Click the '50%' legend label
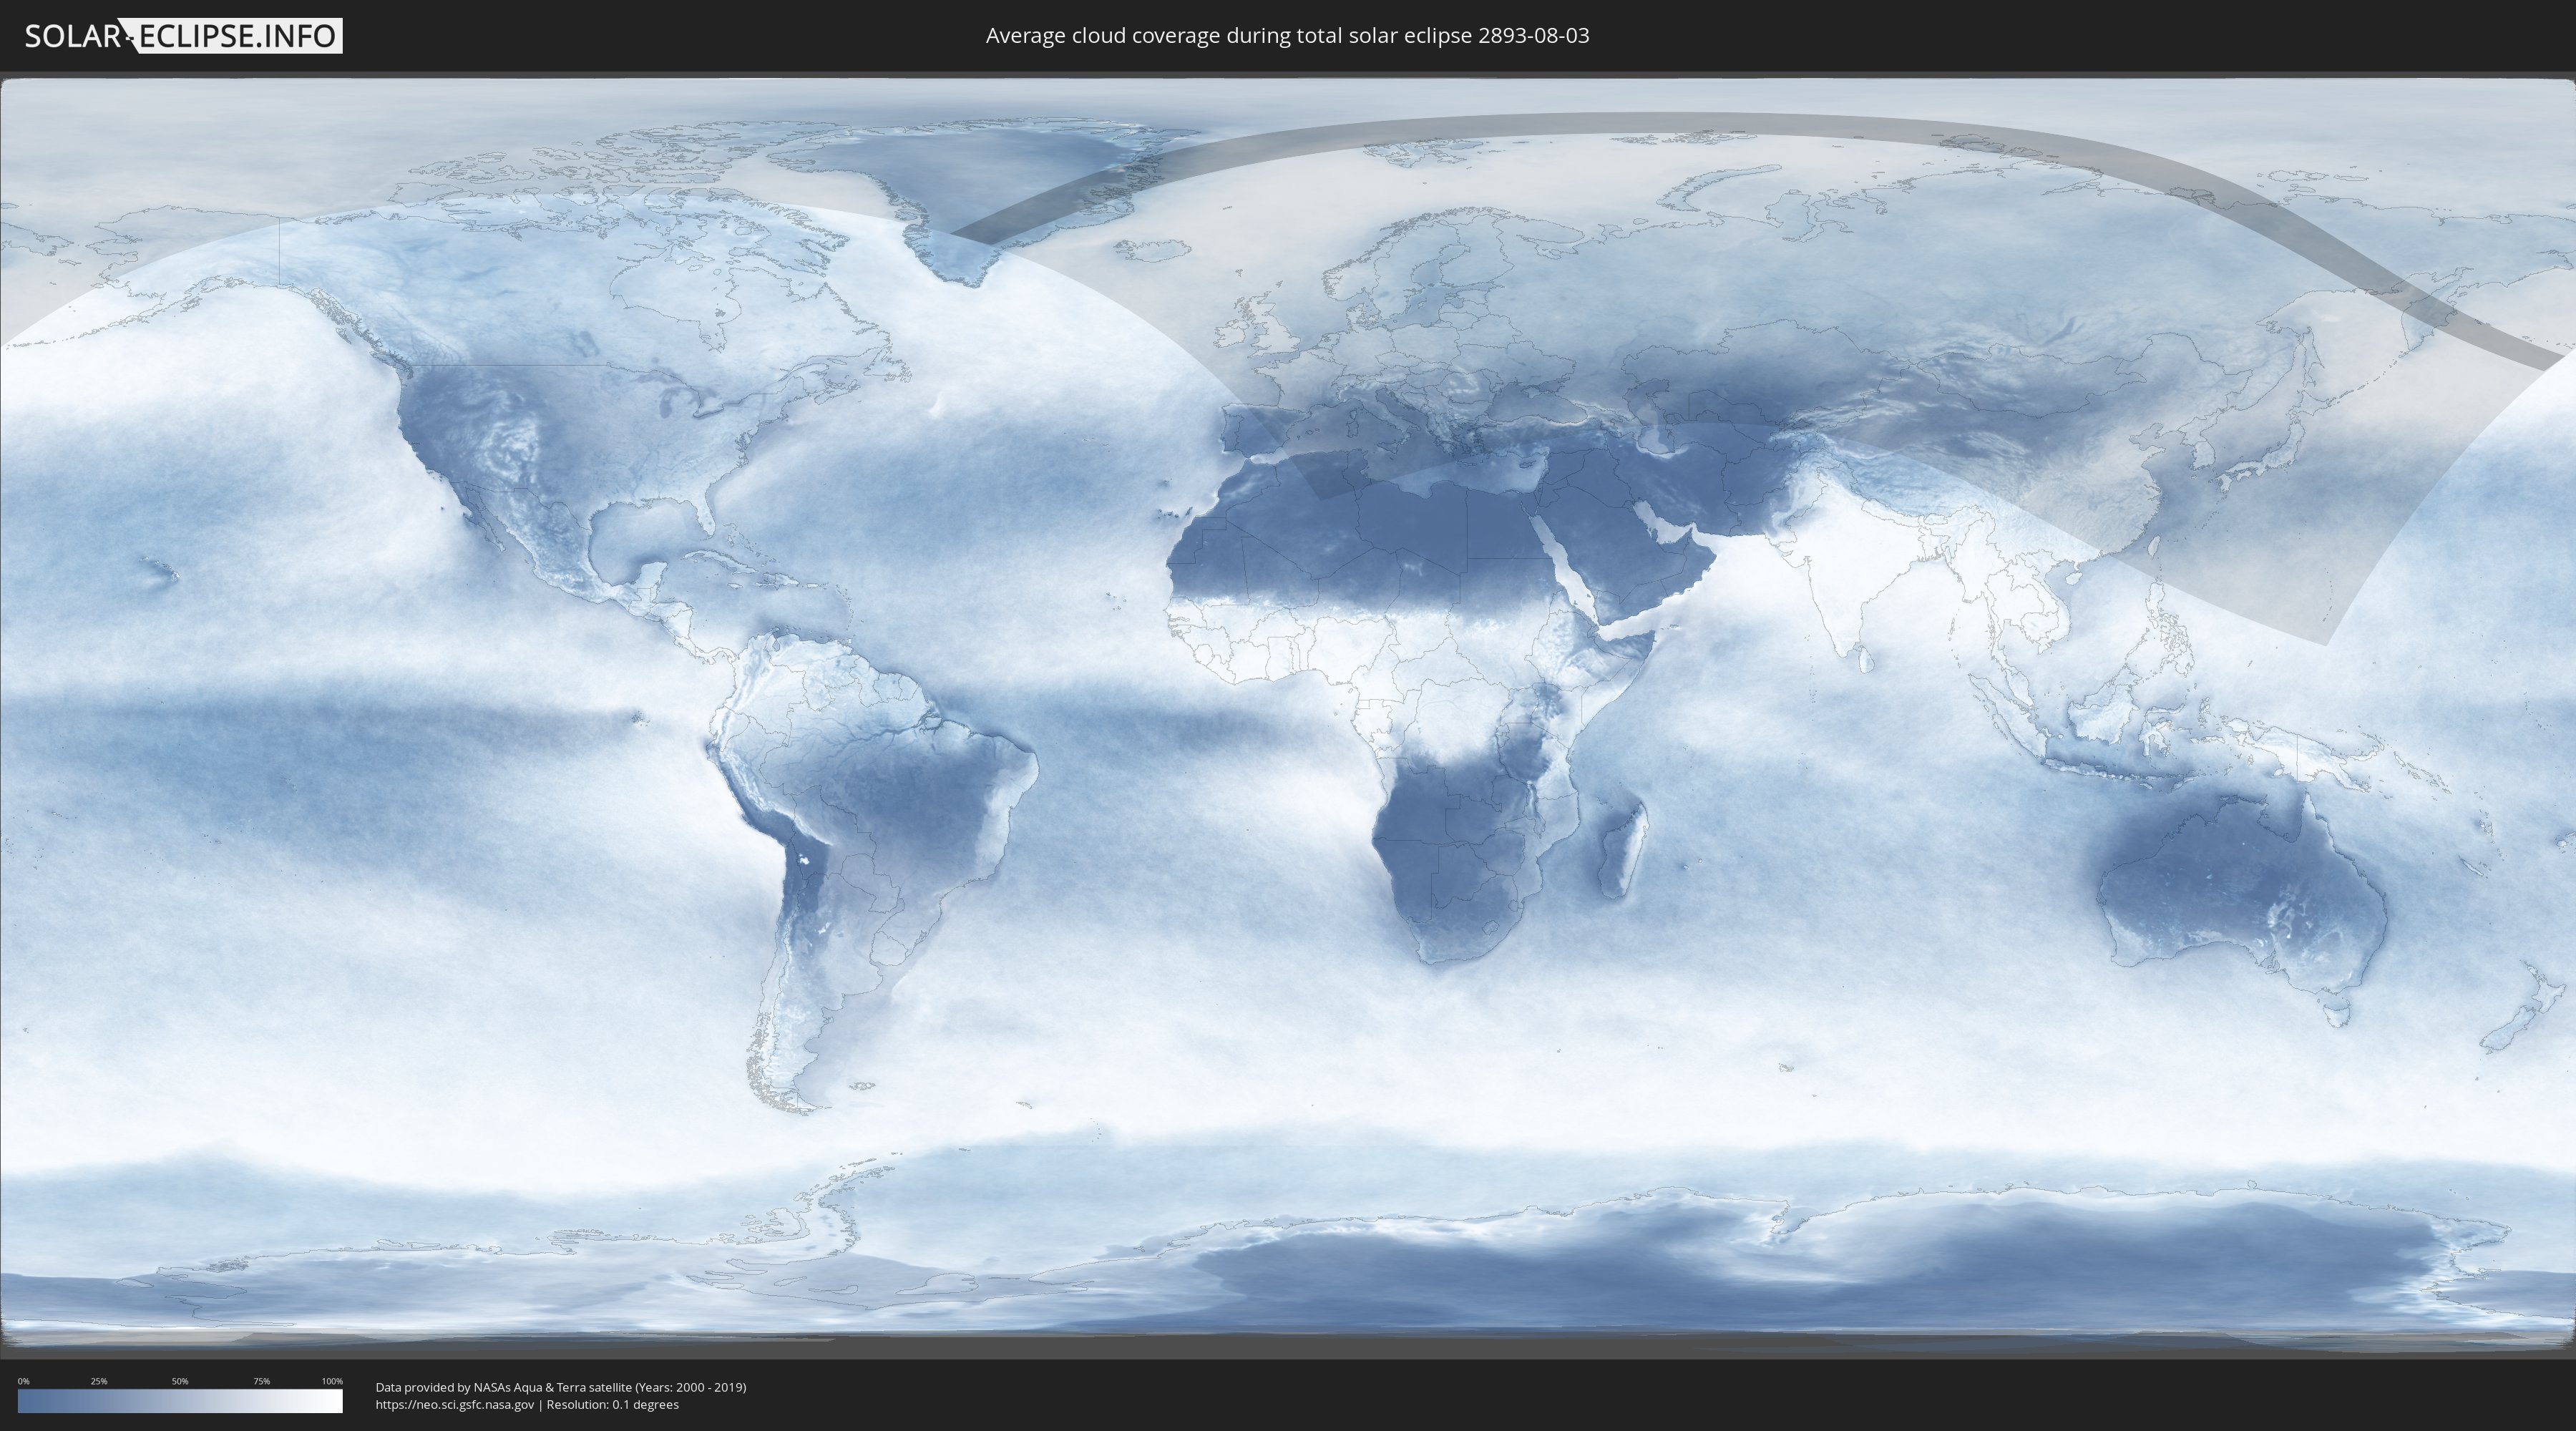The height and width of the screenshot is (1431, 2576). (x=180, y=1381)
